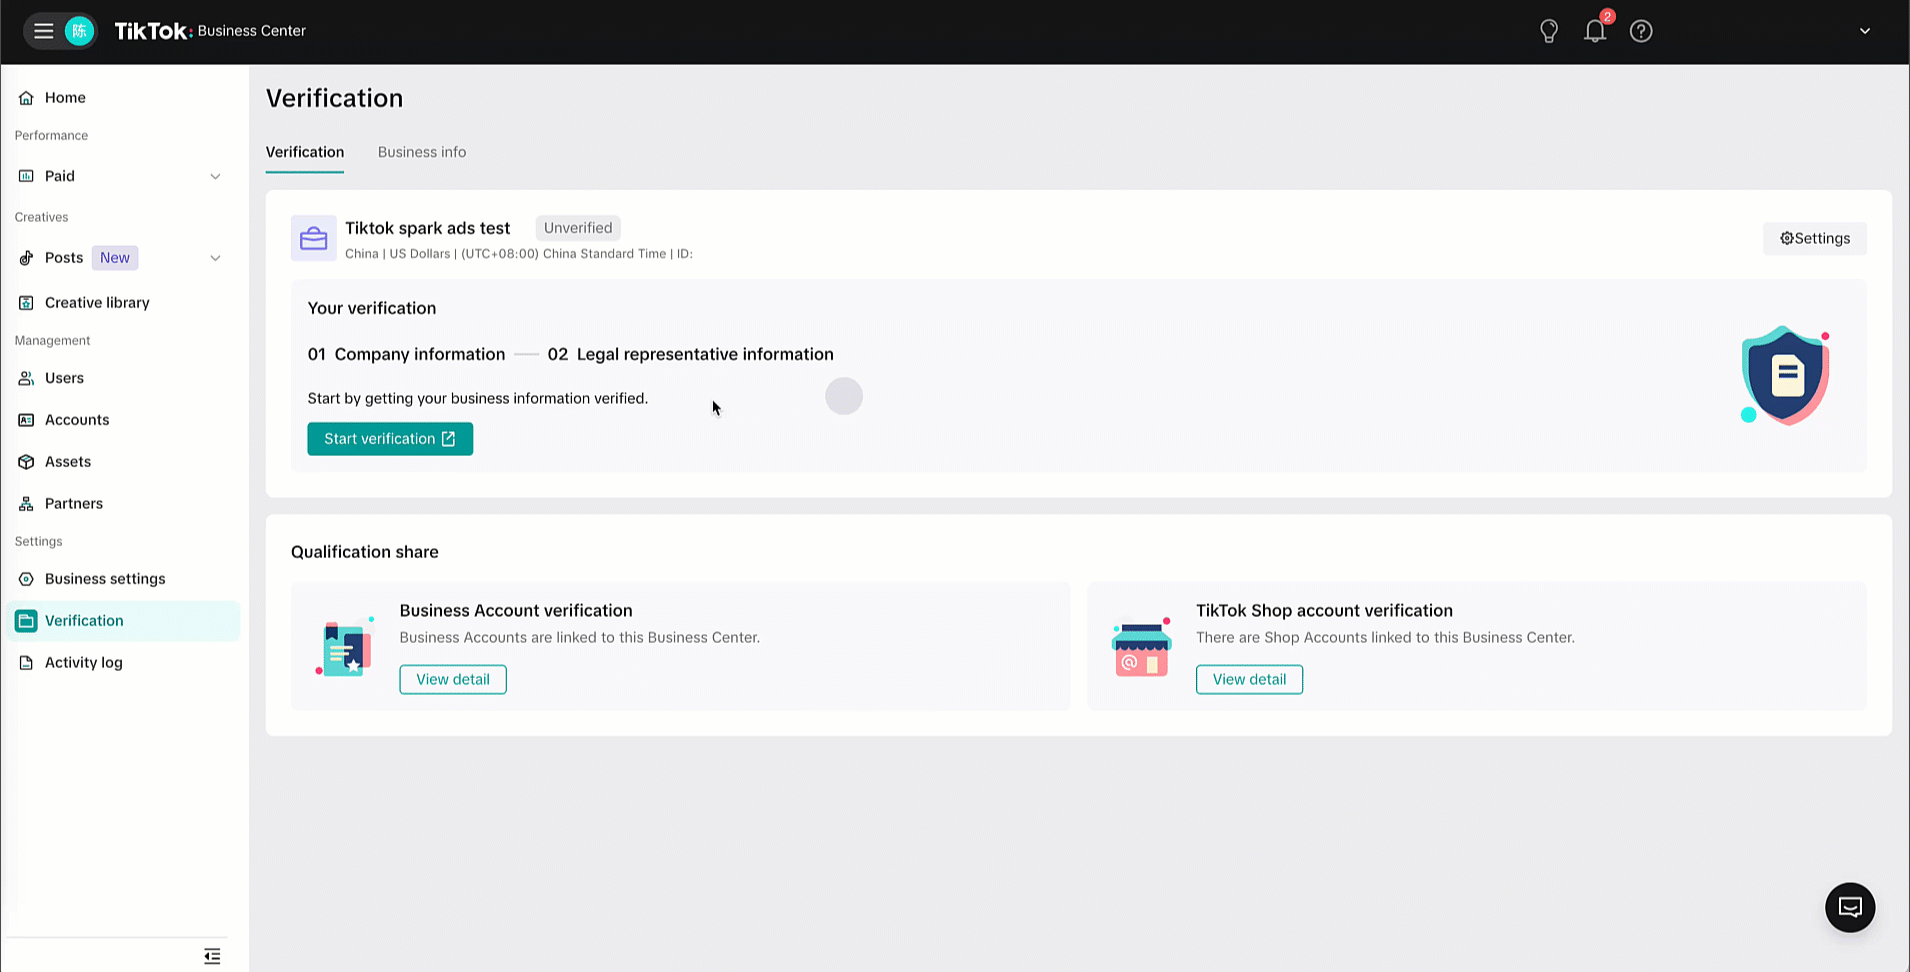Image resolution: width=1910 pixels, height=972 pixels.
Task: View detail for Business Account verification
Action: click(452, 679)
